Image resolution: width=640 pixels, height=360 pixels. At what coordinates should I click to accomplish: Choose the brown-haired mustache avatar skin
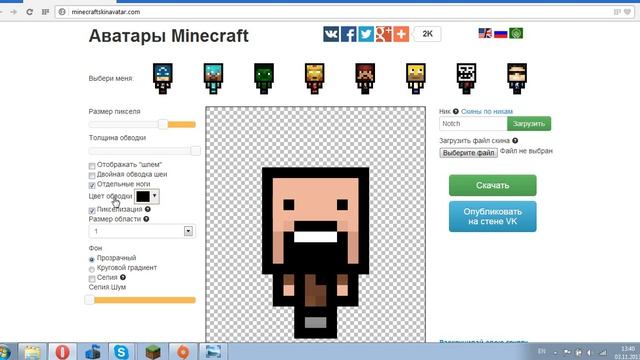[365, 78]
